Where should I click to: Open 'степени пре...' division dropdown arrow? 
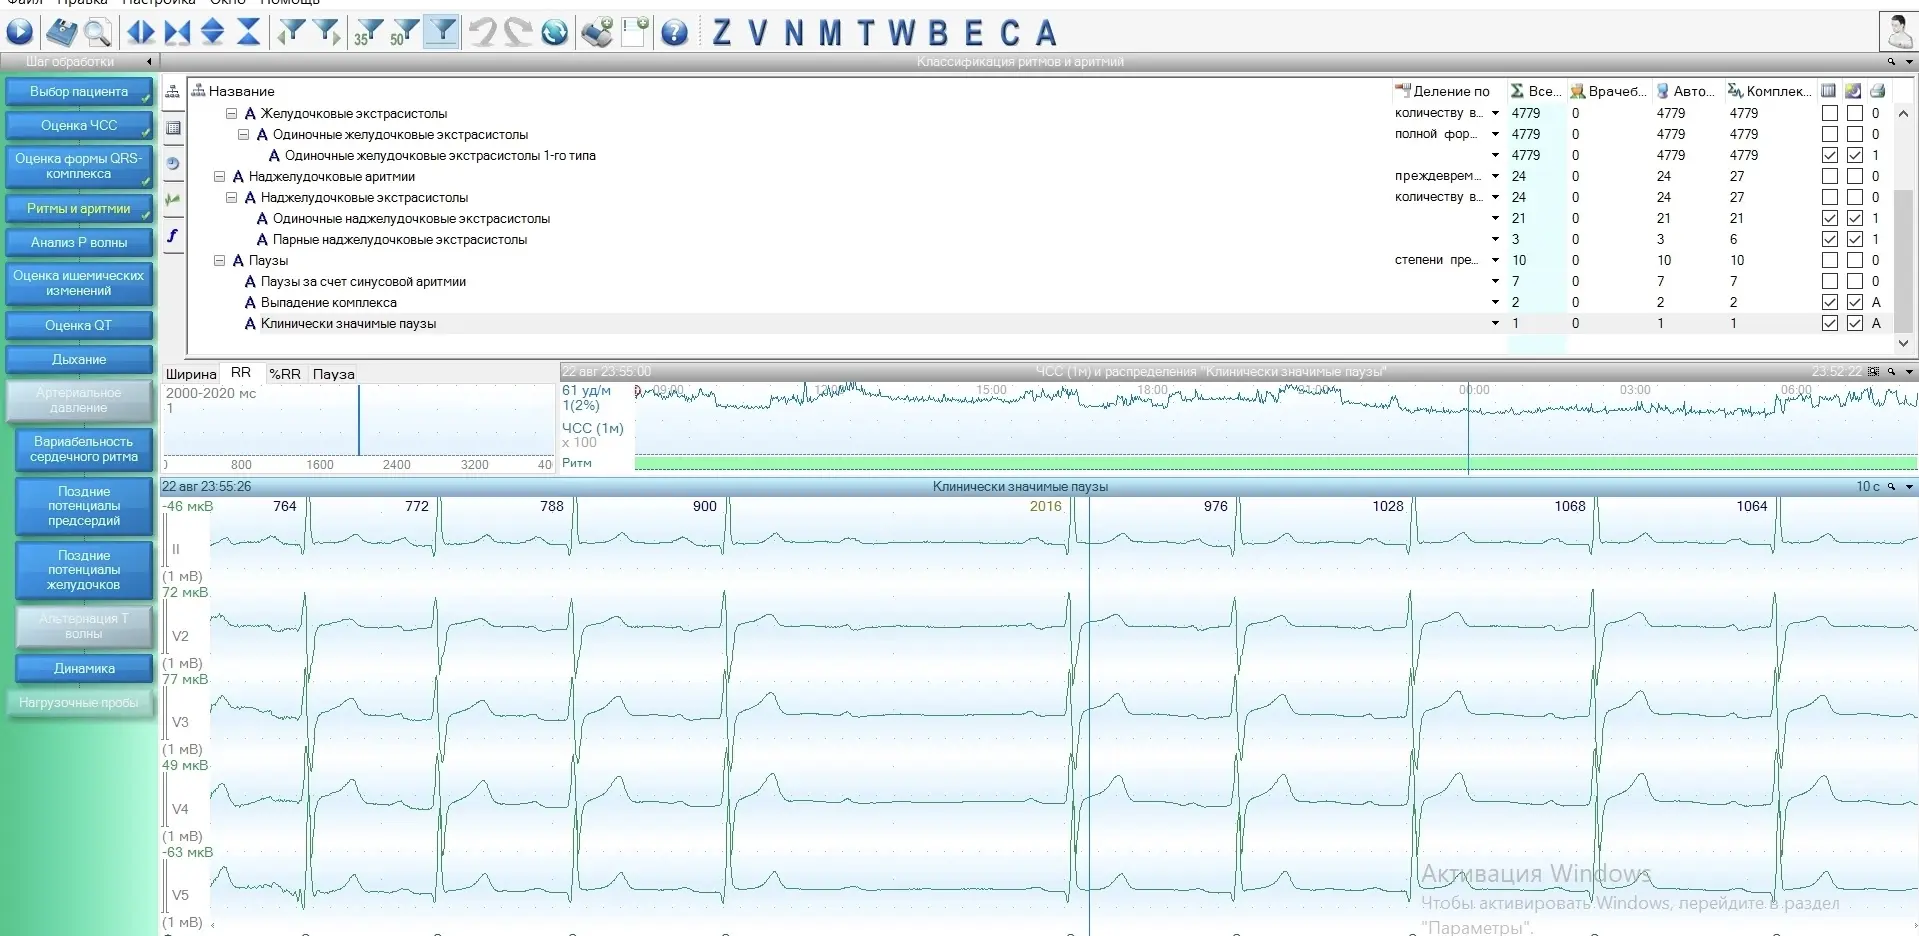(x=1495, y=260)
